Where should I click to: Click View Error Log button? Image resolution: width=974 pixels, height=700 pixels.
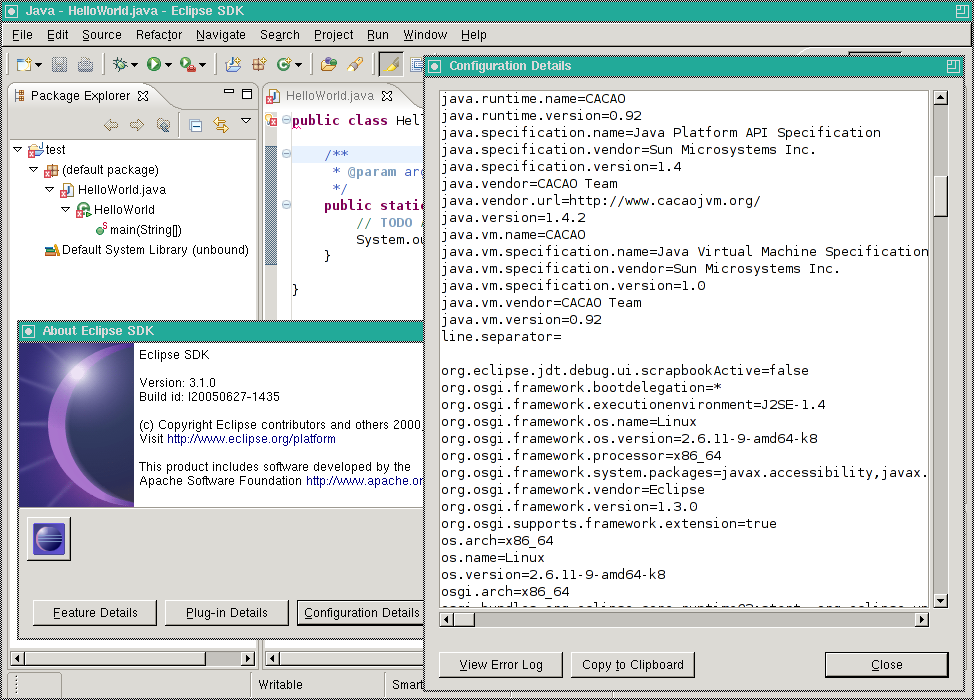501,665
